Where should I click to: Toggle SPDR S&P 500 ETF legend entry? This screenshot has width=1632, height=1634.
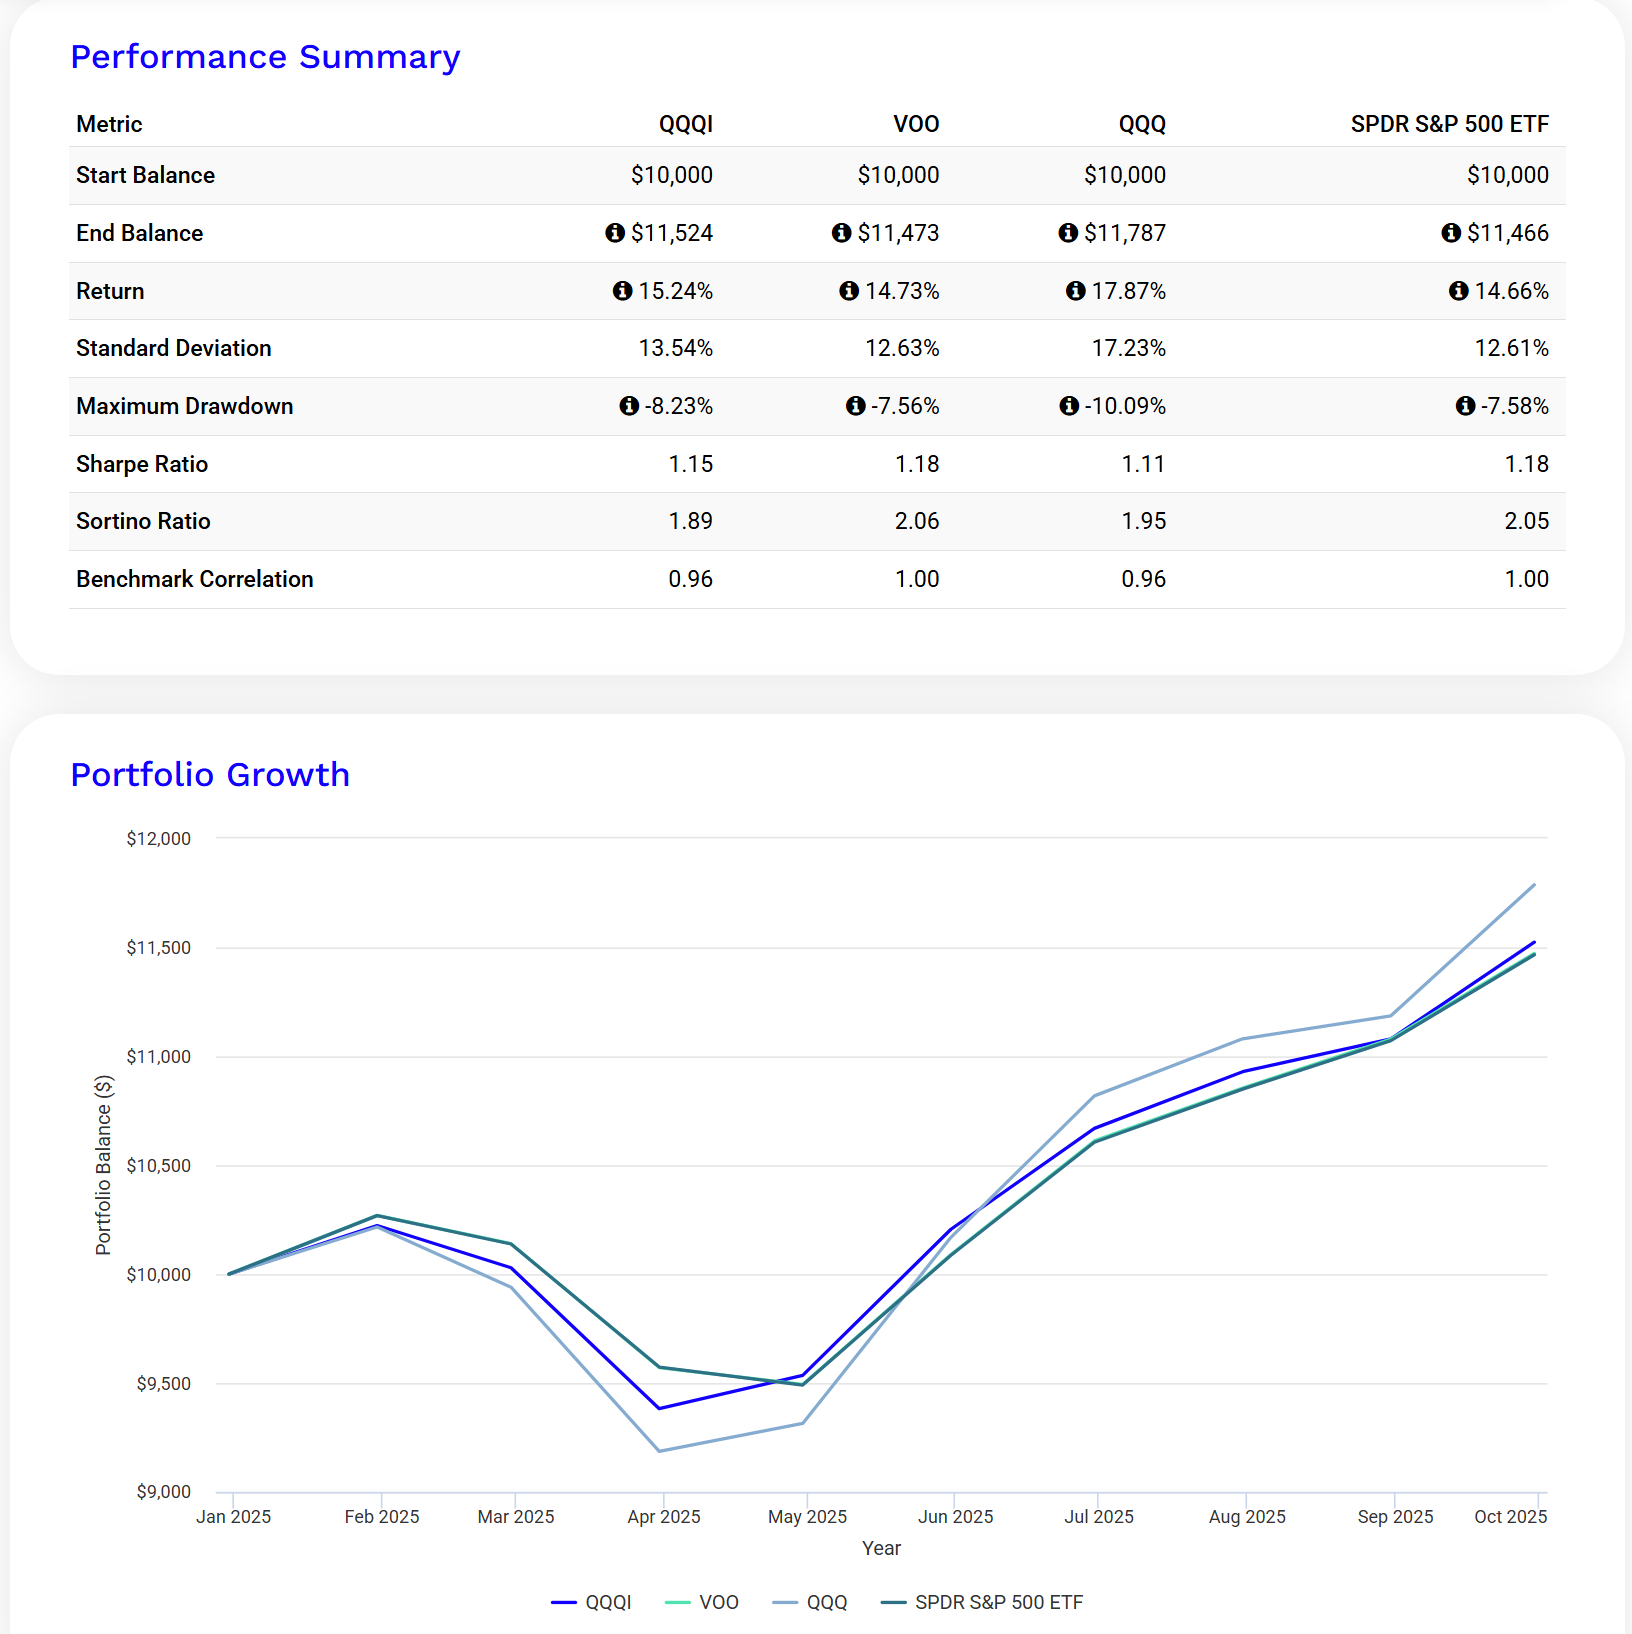tap(982, 1602)
